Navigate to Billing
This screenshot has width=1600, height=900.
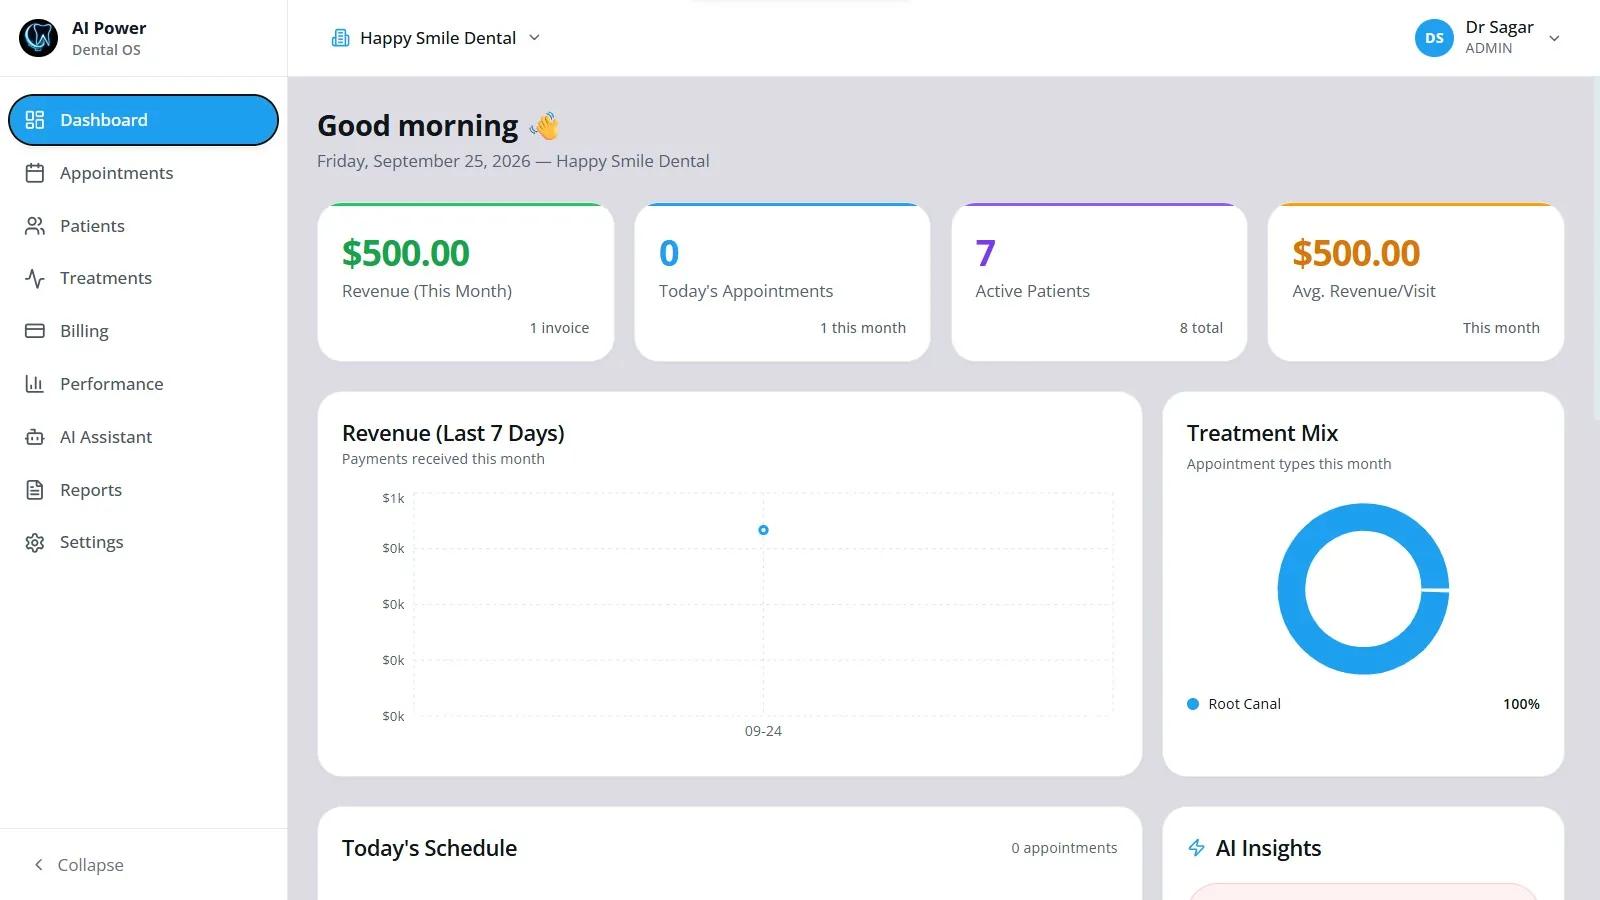[143, 331]
